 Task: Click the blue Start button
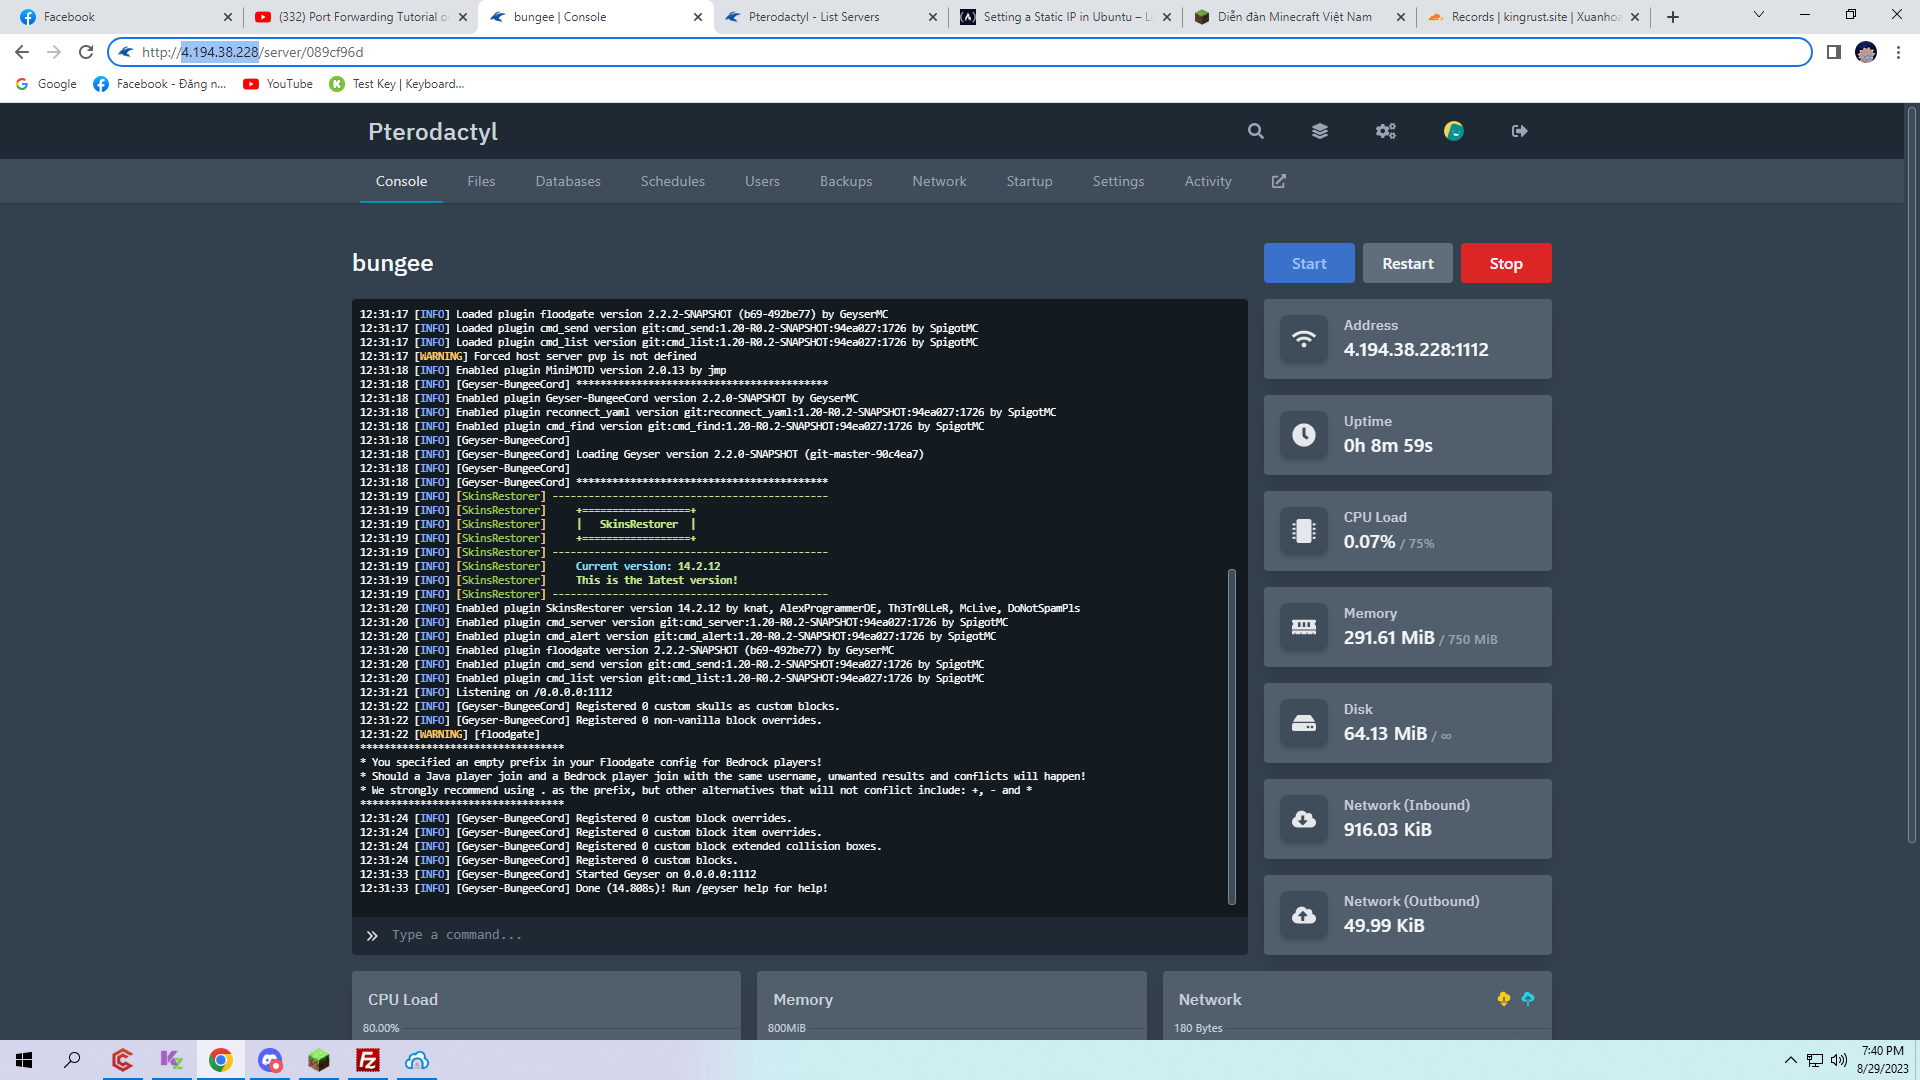1309,263
